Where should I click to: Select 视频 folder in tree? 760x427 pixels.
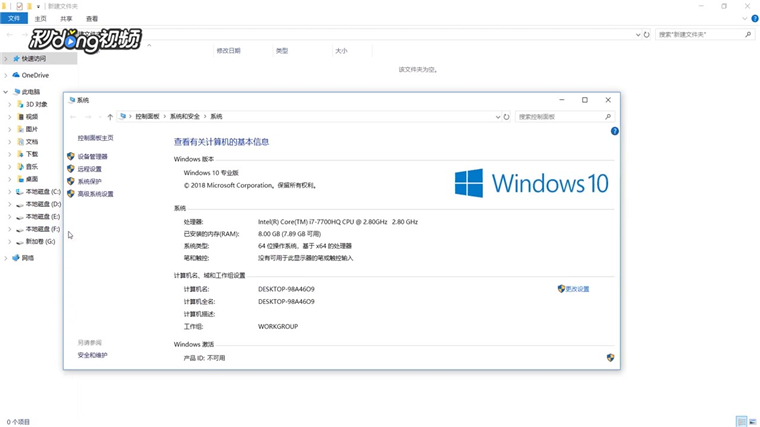tap(32, 117)
